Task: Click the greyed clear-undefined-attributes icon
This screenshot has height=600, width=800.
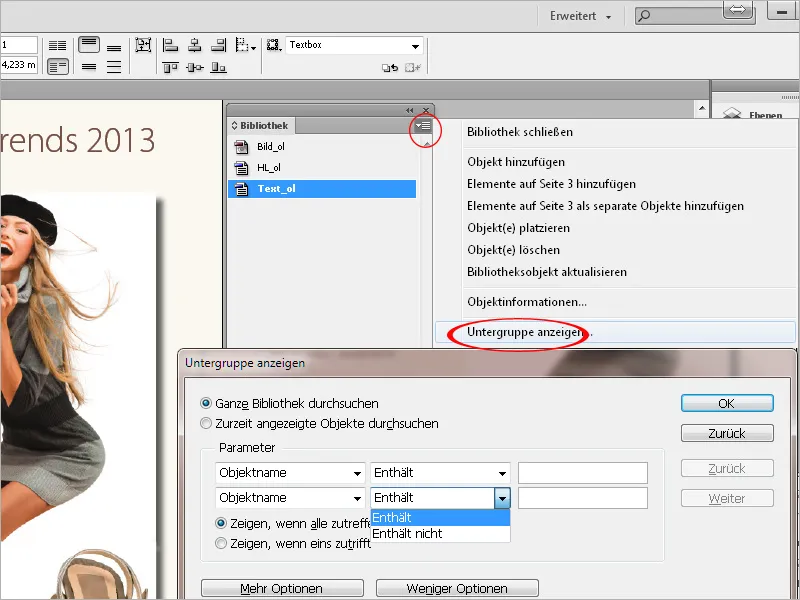Action: click(x=413, y=67)
